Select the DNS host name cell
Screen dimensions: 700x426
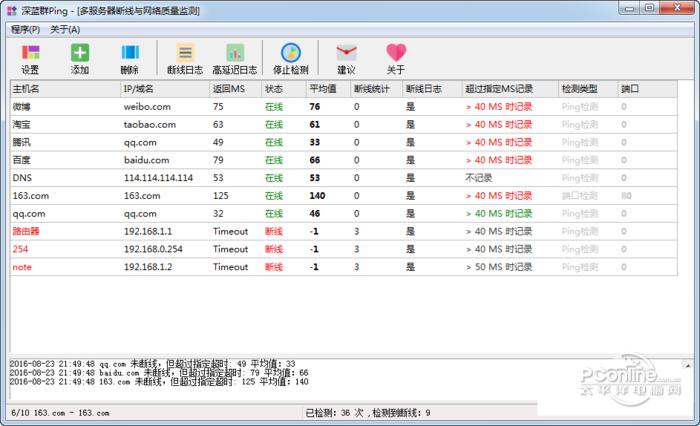[x=22, y=178]
